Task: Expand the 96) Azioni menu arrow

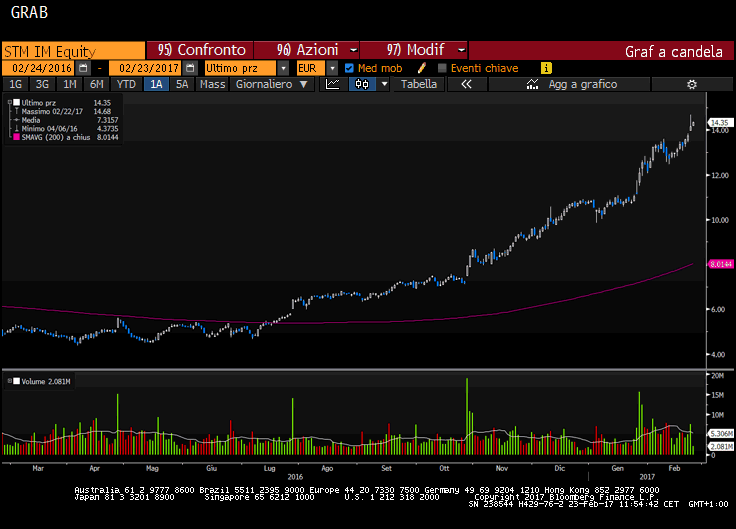Action: [353, 50]
